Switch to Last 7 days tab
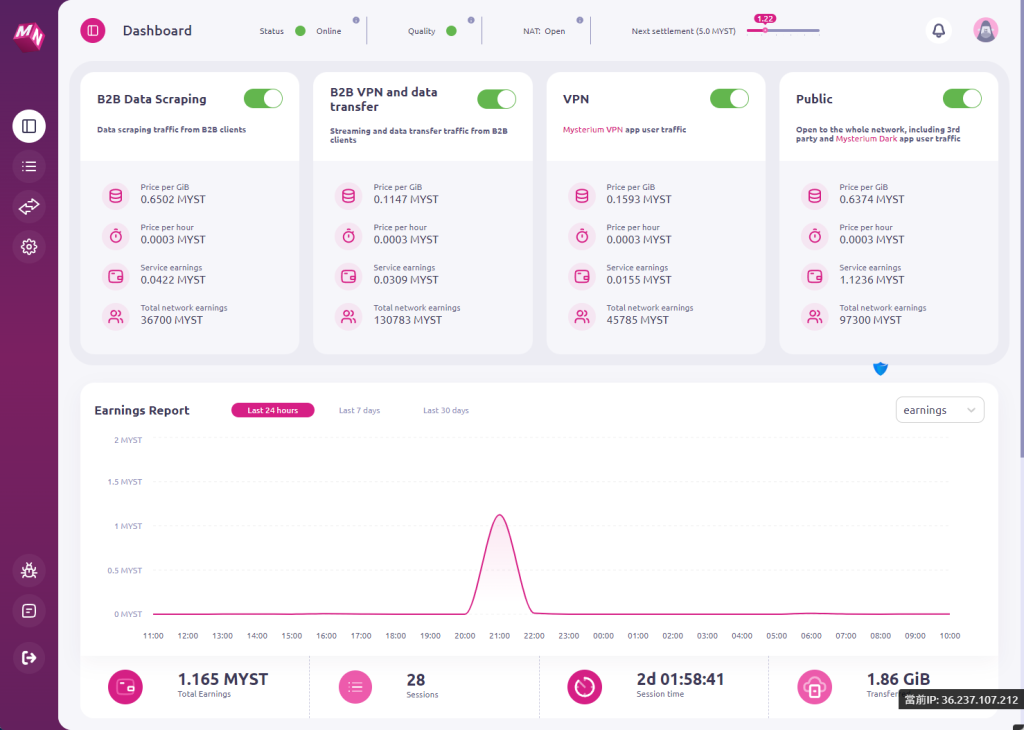 359,410
